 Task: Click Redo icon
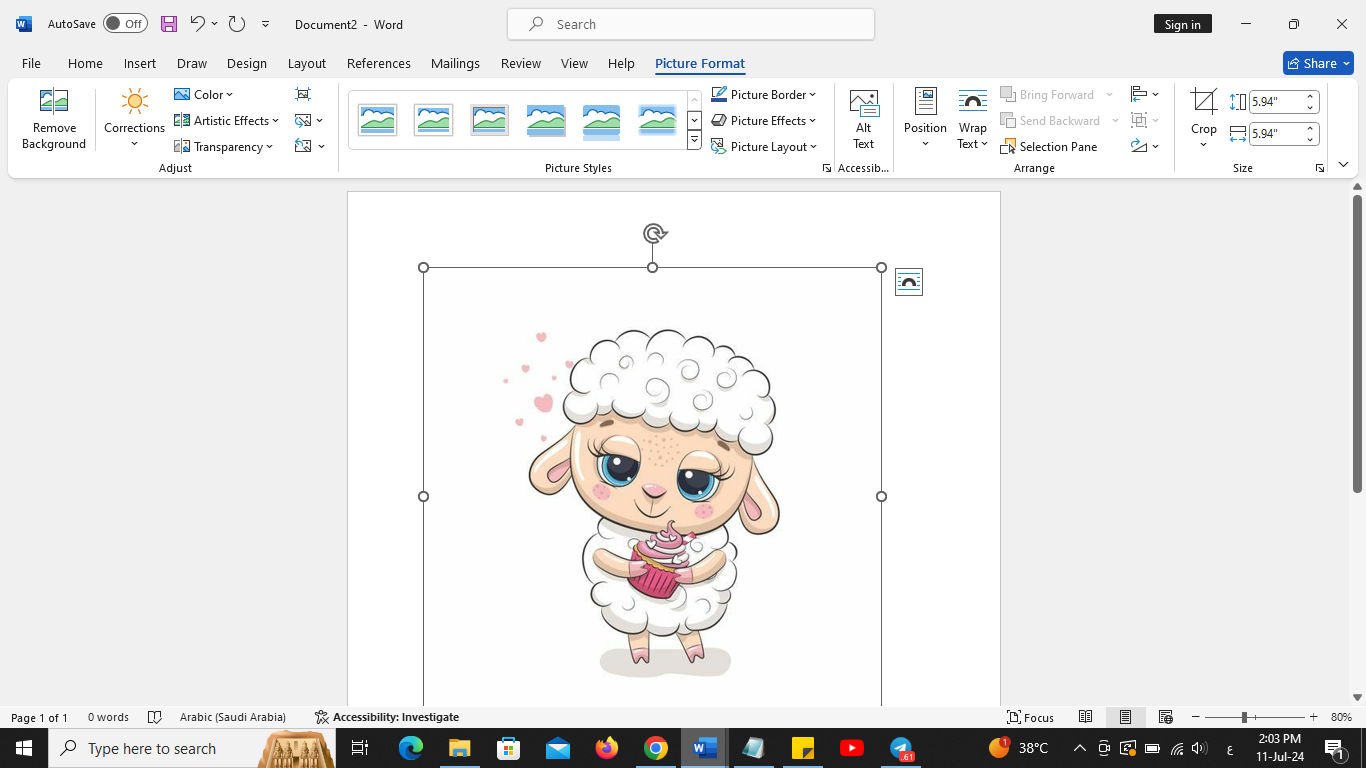point(237,24)
